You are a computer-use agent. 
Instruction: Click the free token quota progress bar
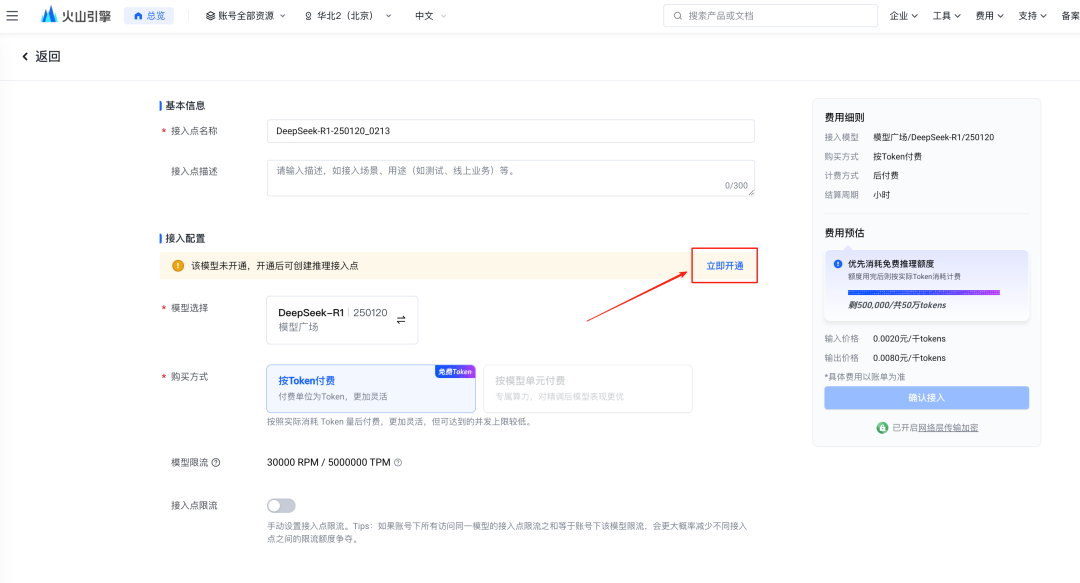(924, 292)
